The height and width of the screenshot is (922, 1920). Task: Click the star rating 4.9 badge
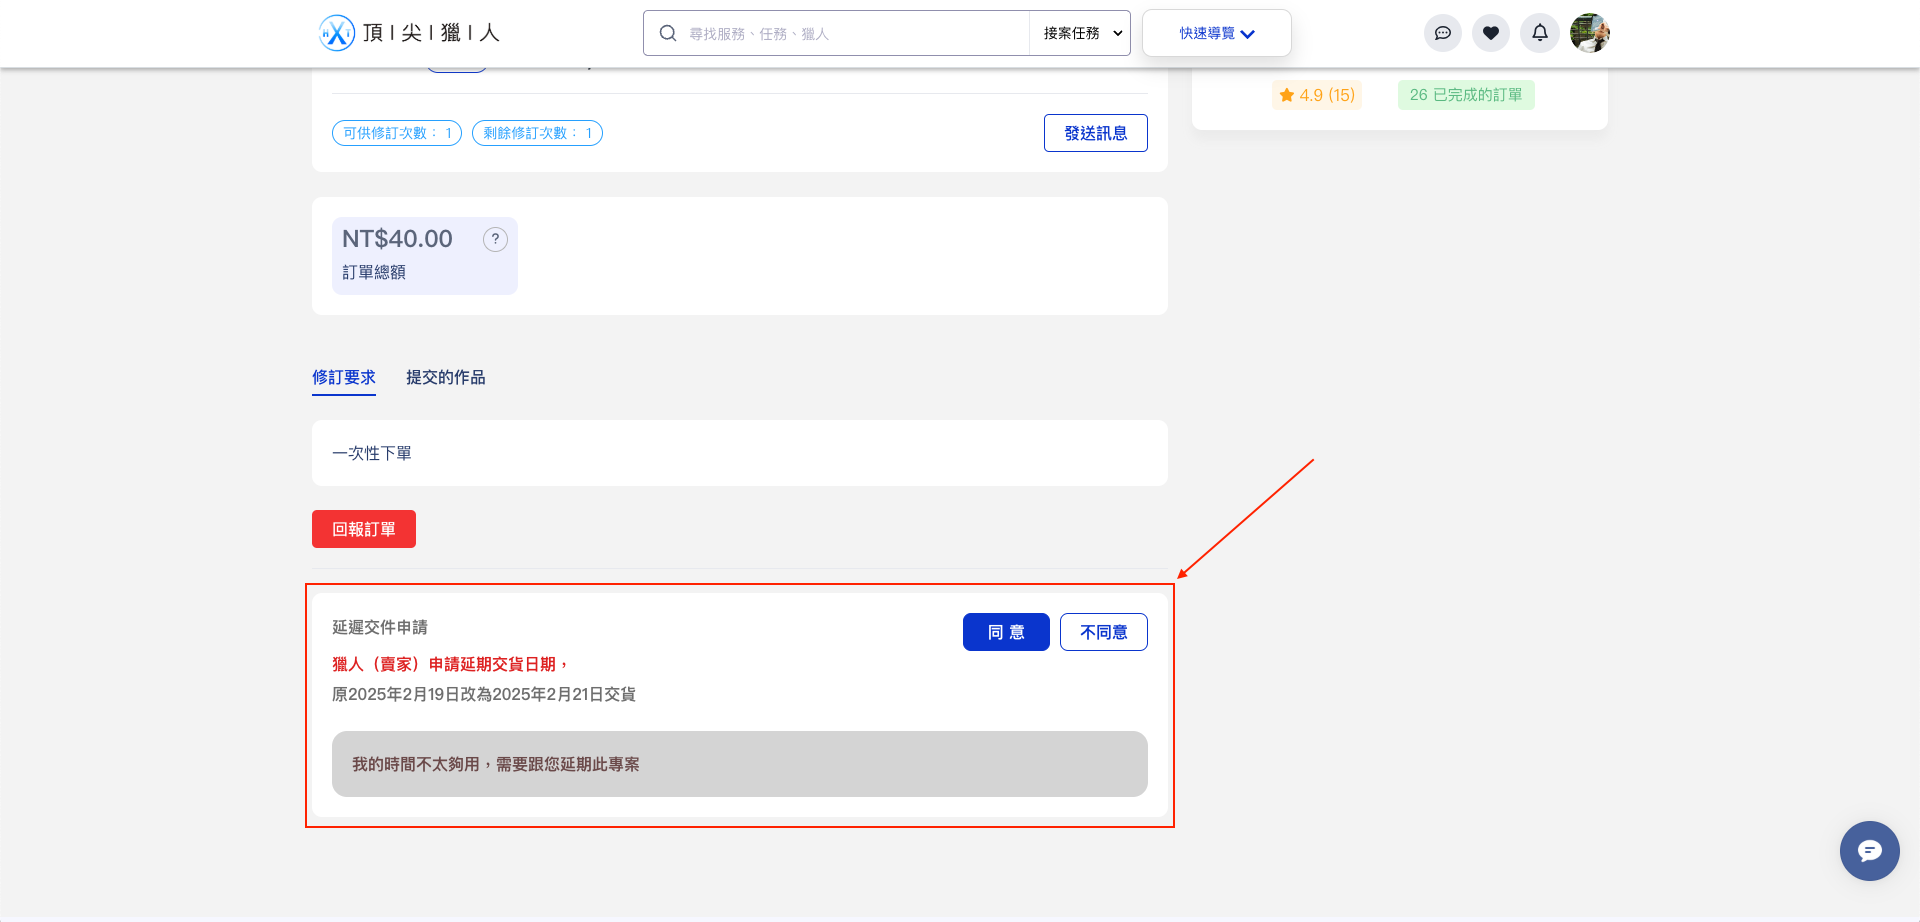[1317, 95]
